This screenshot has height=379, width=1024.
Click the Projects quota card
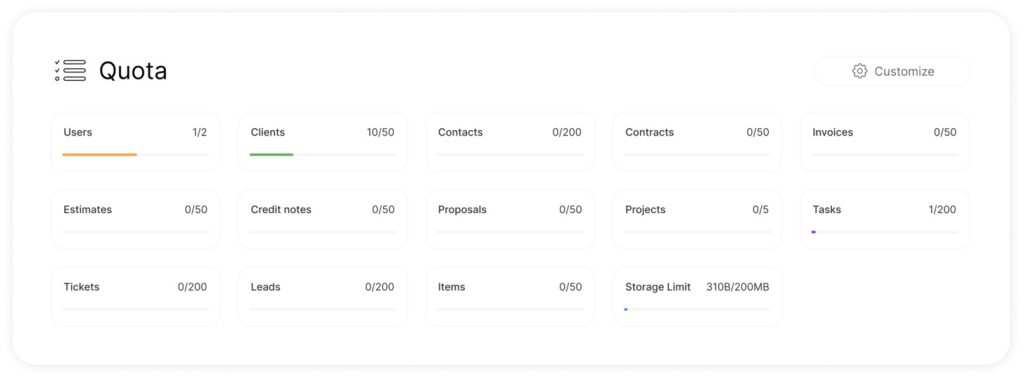(x=697, y=220)
